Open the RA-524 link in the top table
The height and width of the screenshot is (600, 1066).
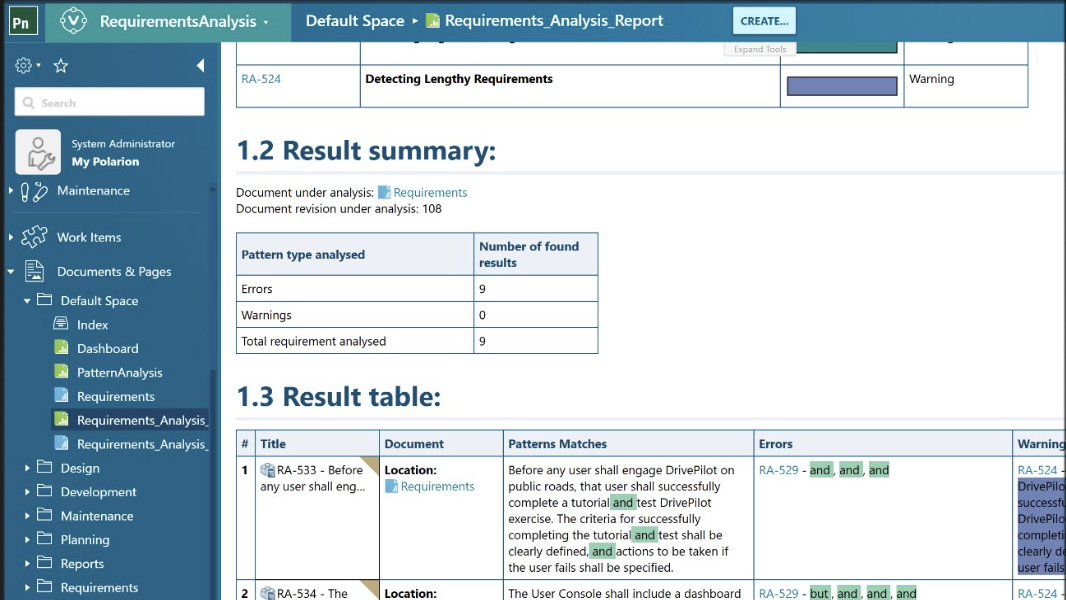[261, 79]
